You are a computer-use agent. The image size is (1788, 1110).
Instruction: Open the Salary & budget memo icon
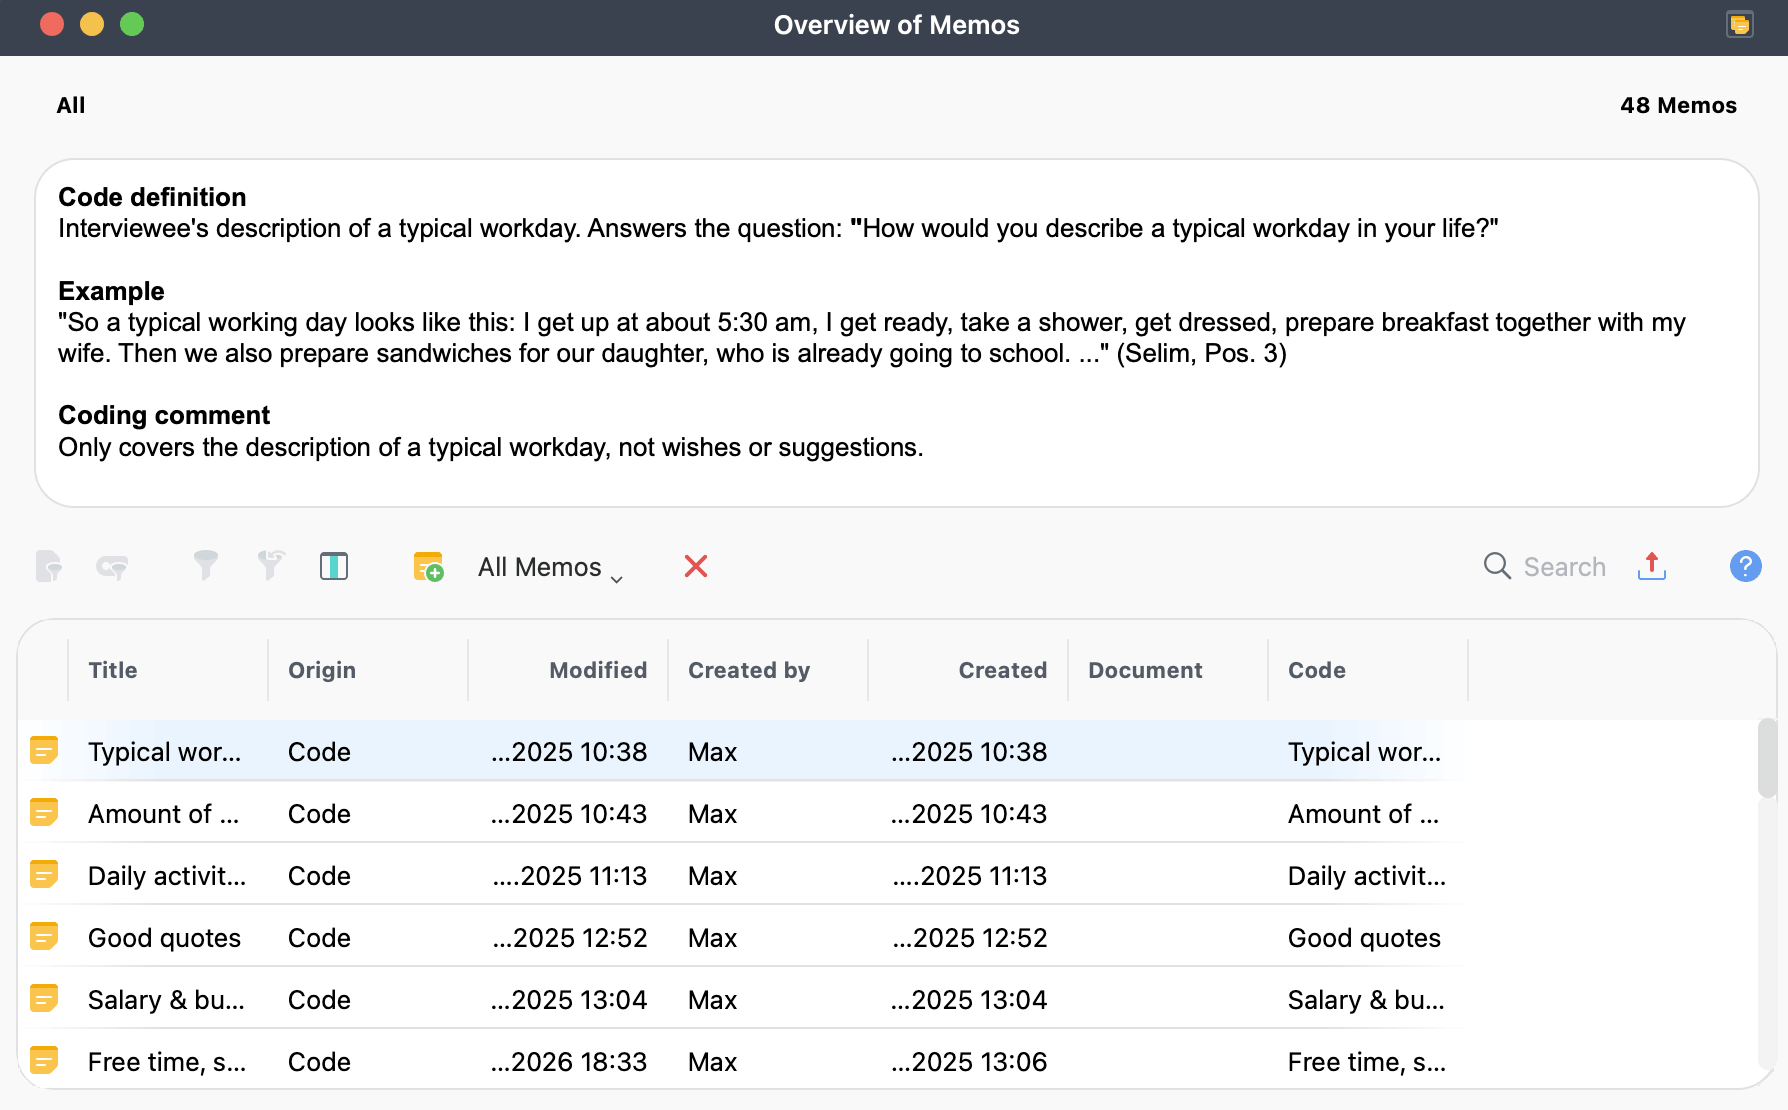coord(44,998)
